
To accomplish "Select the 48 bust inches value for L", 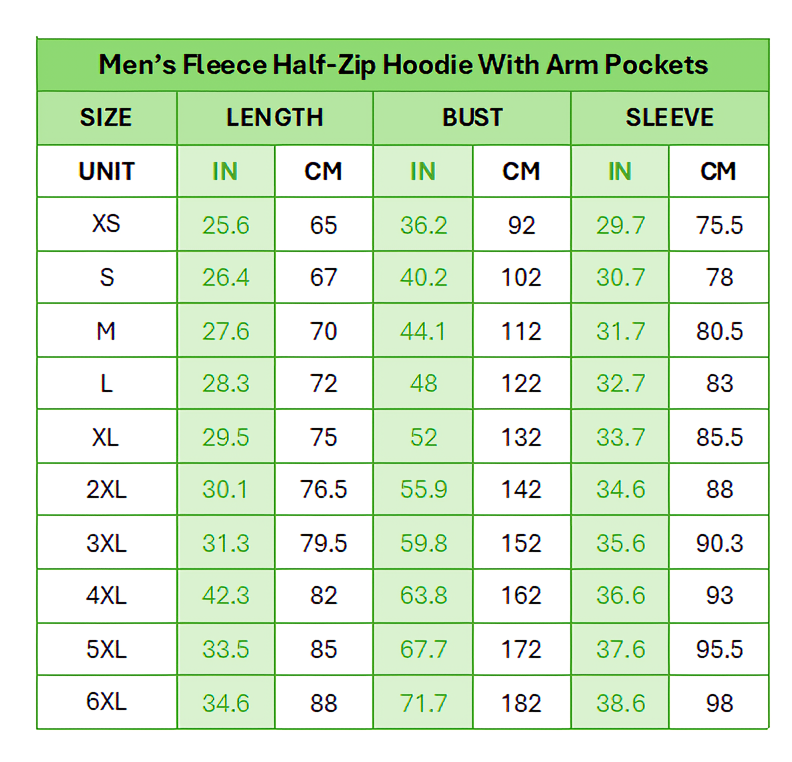I will 423,384.
